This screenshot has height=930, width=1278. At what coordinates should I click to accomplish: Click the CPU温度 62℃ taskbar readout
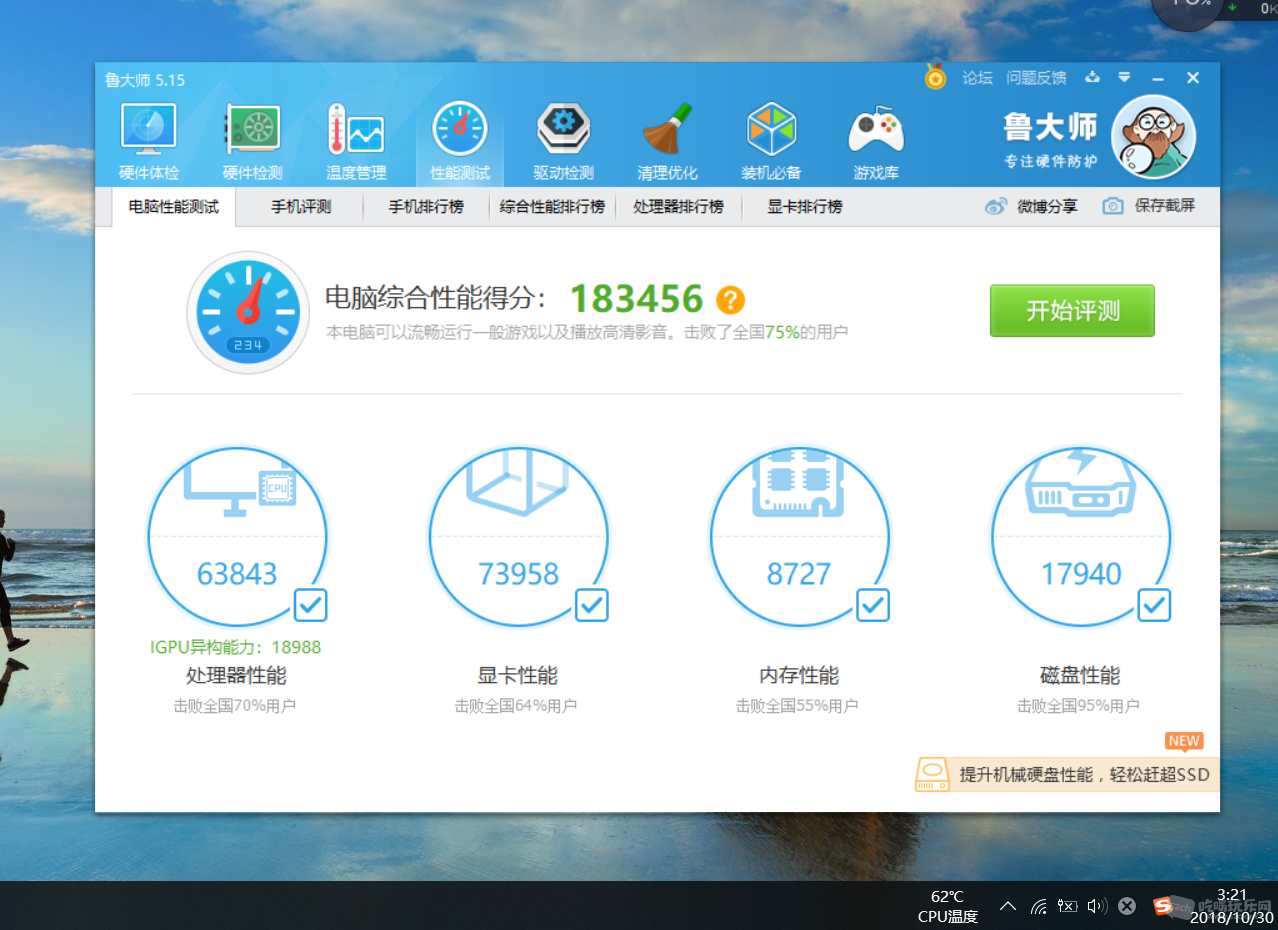click(x=947, y=906)
